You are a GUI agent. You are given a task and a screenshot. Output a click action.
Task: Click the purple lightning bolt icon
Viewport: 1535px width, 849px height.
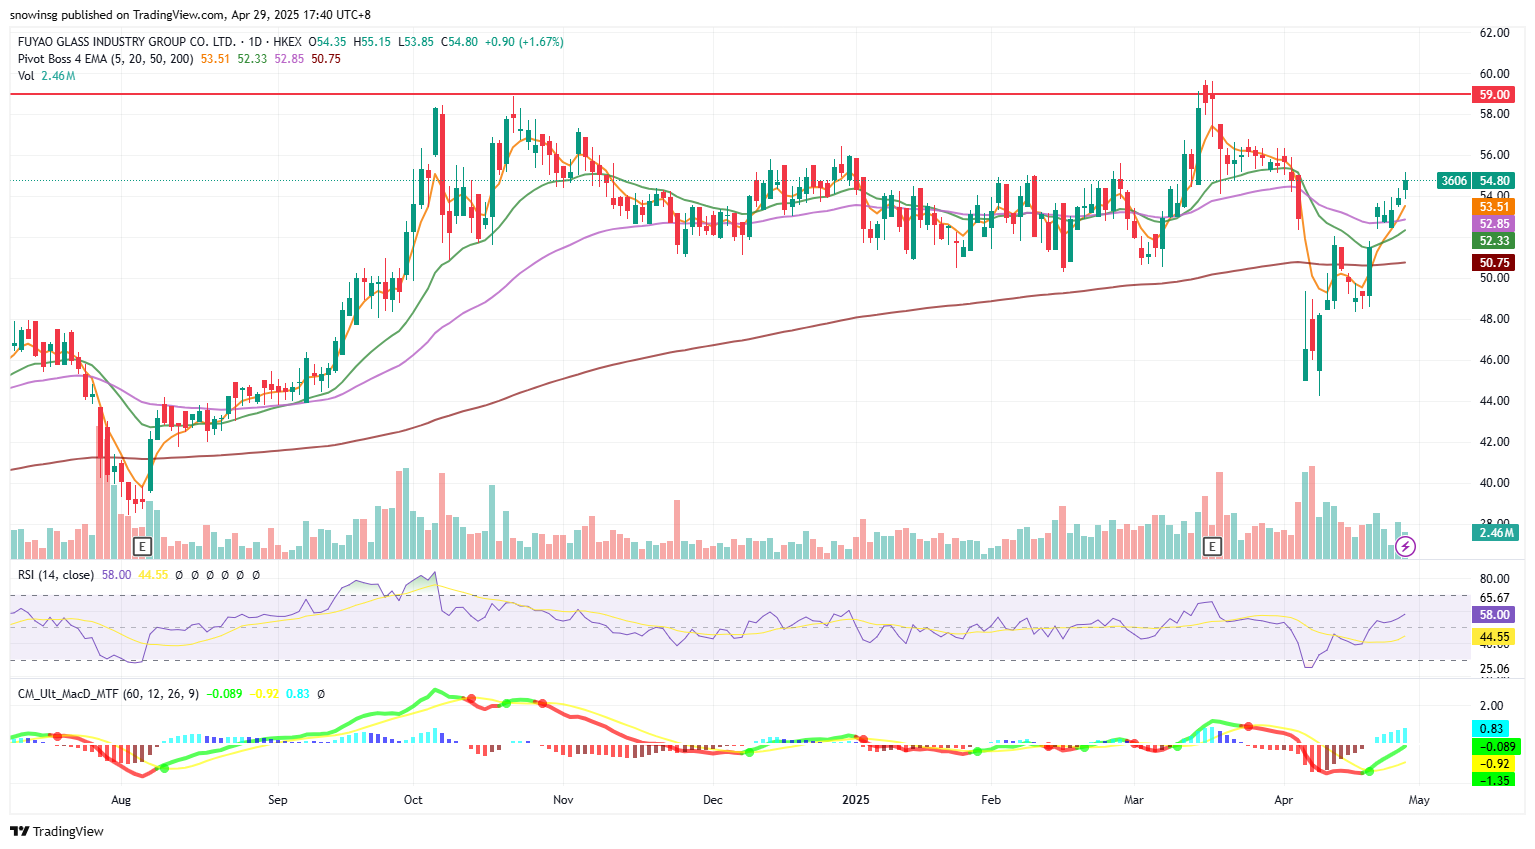[1405, 546]
